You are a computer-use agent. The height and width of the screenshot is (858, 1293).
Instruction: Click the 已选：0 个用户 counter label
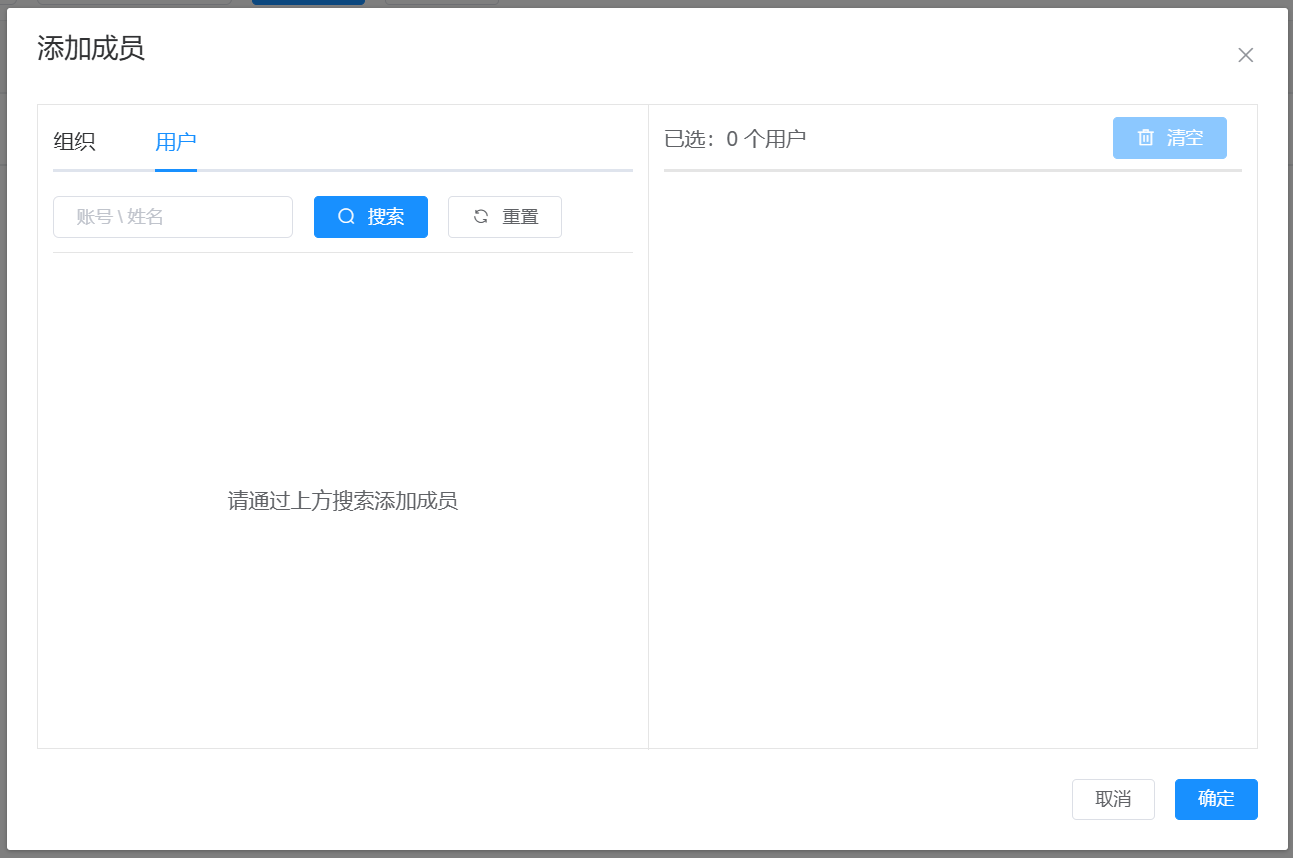coord(735,139)
